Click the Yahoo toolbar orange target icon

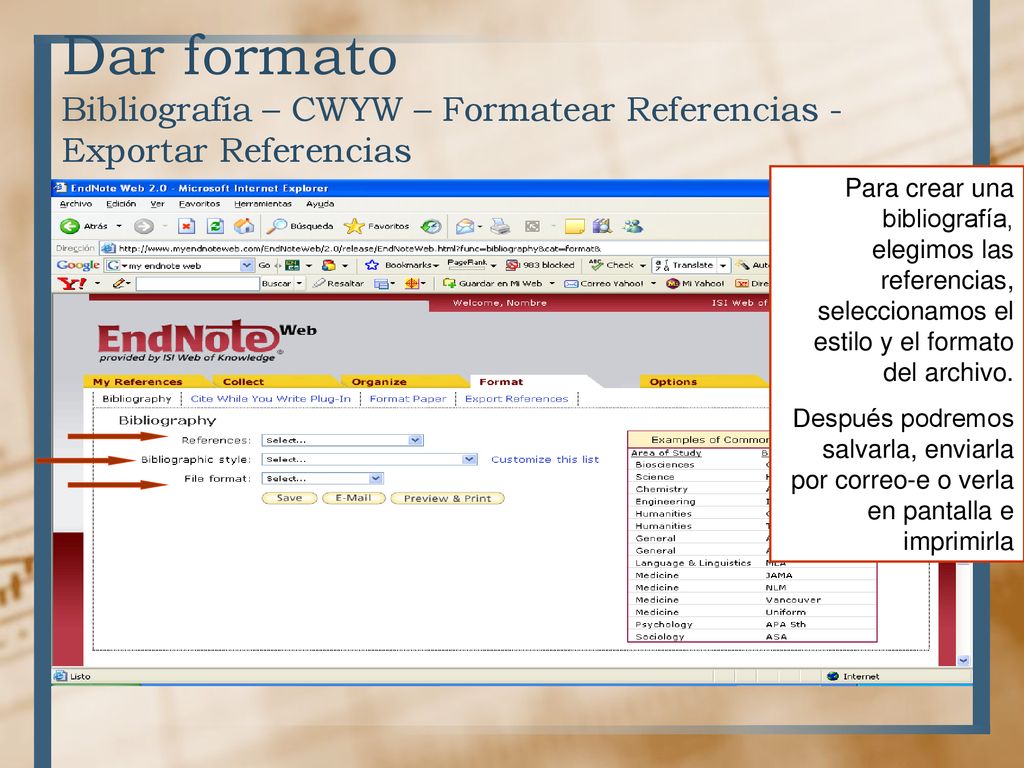click(411, 283)
